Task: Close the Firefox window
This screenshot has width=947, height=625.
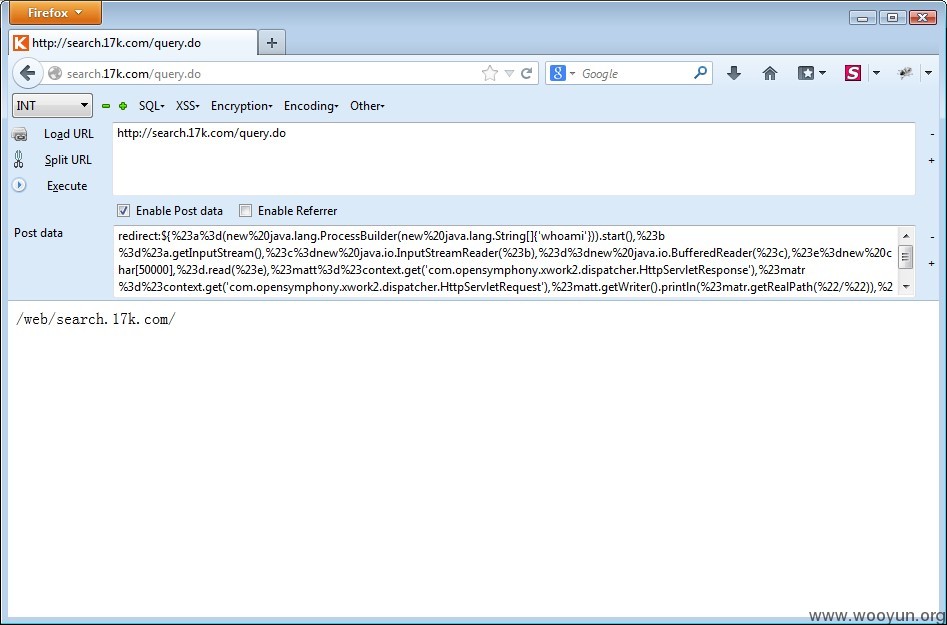Action: (x=922, y=18)
